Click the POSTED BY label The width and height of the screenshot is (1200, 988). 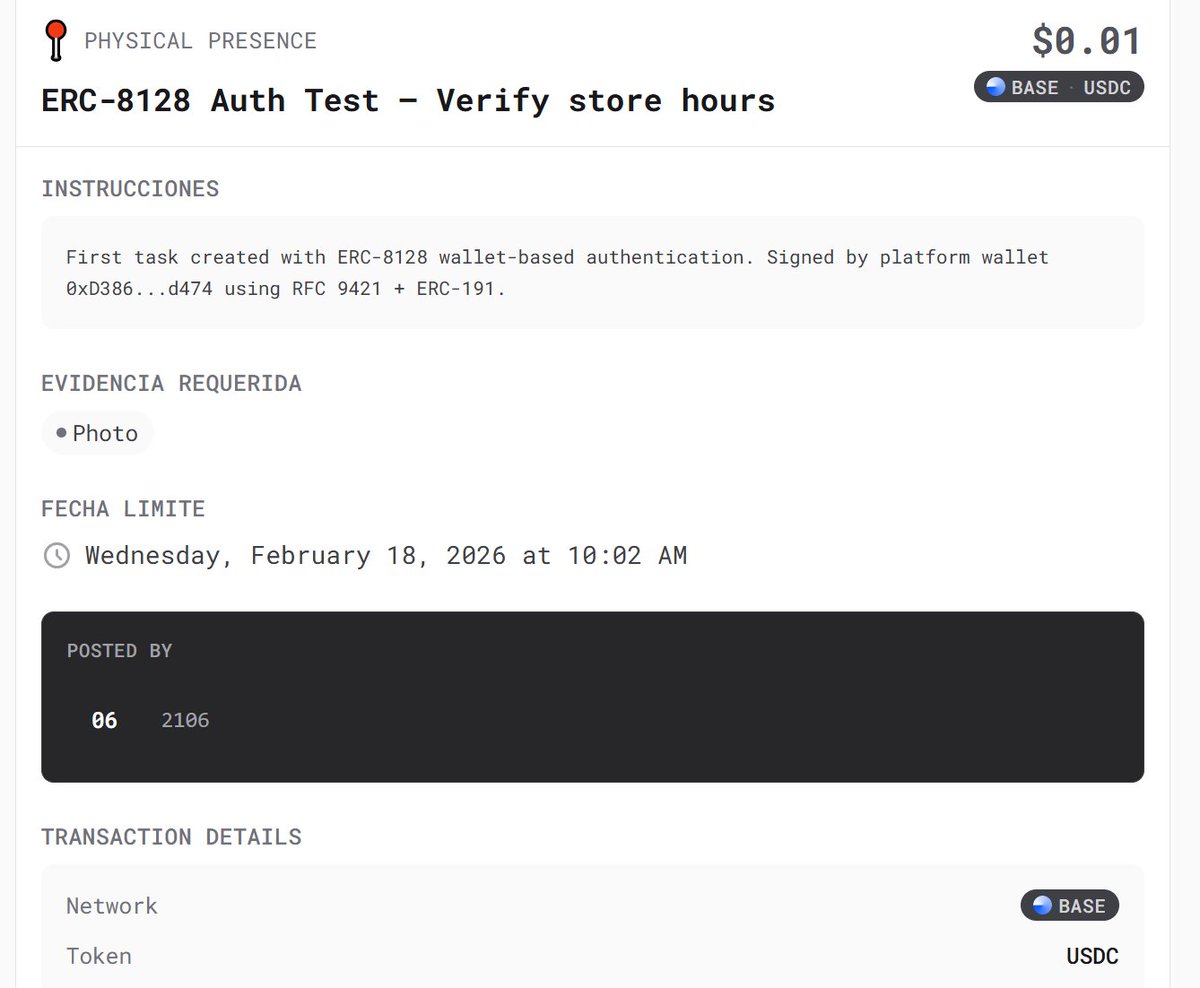(119, 651)
